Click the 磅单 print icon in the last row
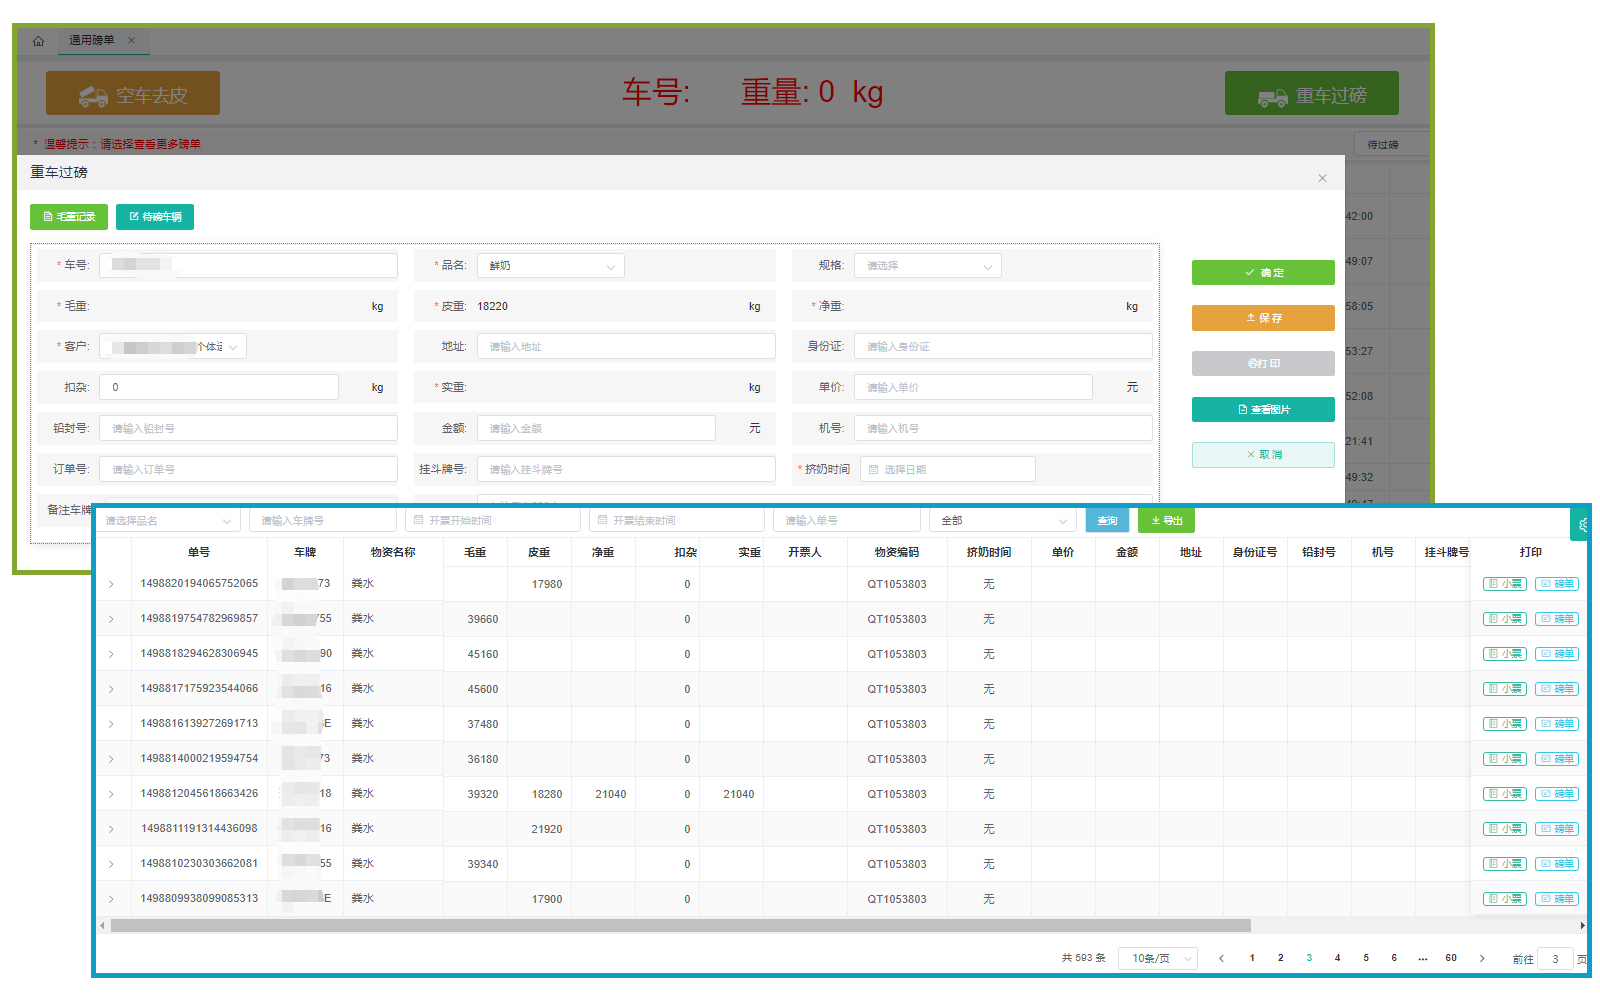1600x1000 pixels. tap(1557, 899)
